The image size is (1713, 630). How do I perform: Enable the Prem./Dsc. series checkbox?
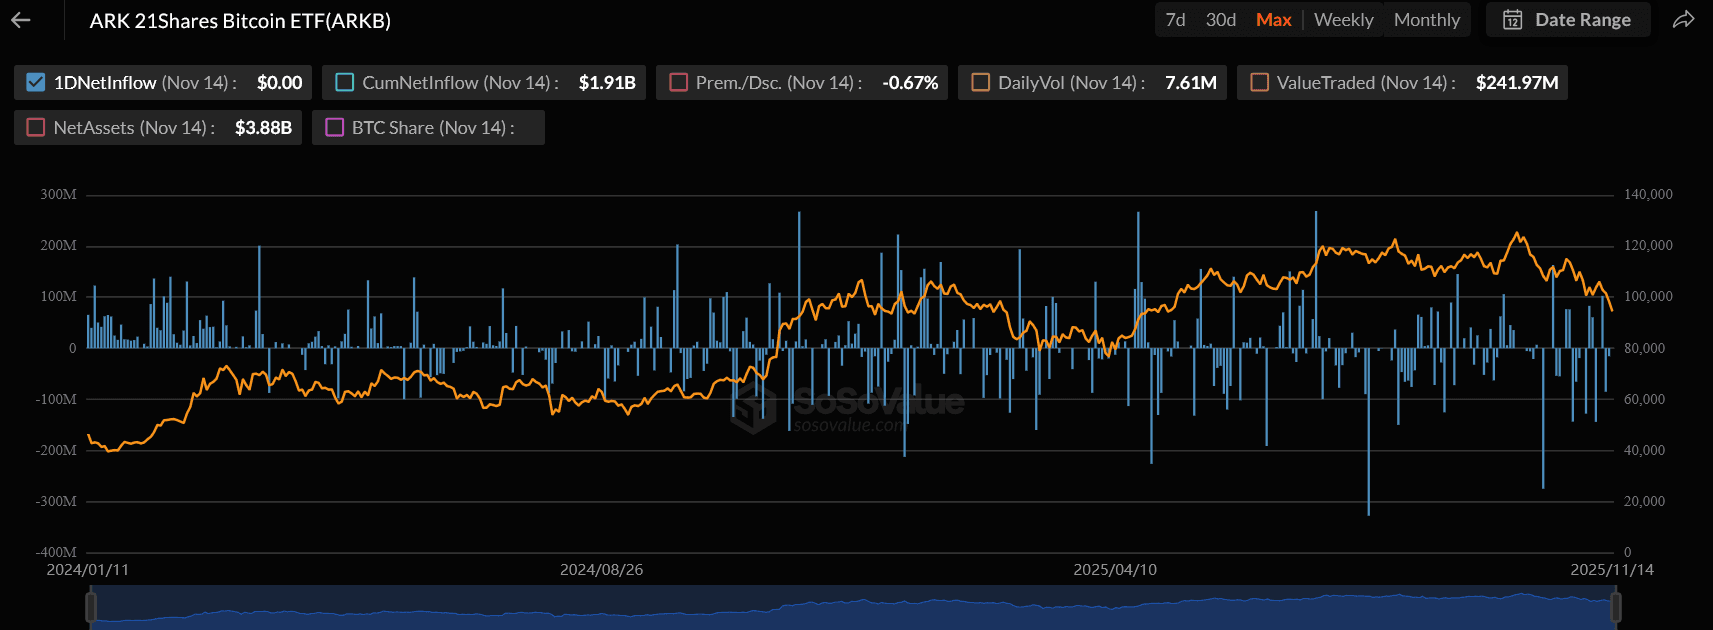(678, 82)
